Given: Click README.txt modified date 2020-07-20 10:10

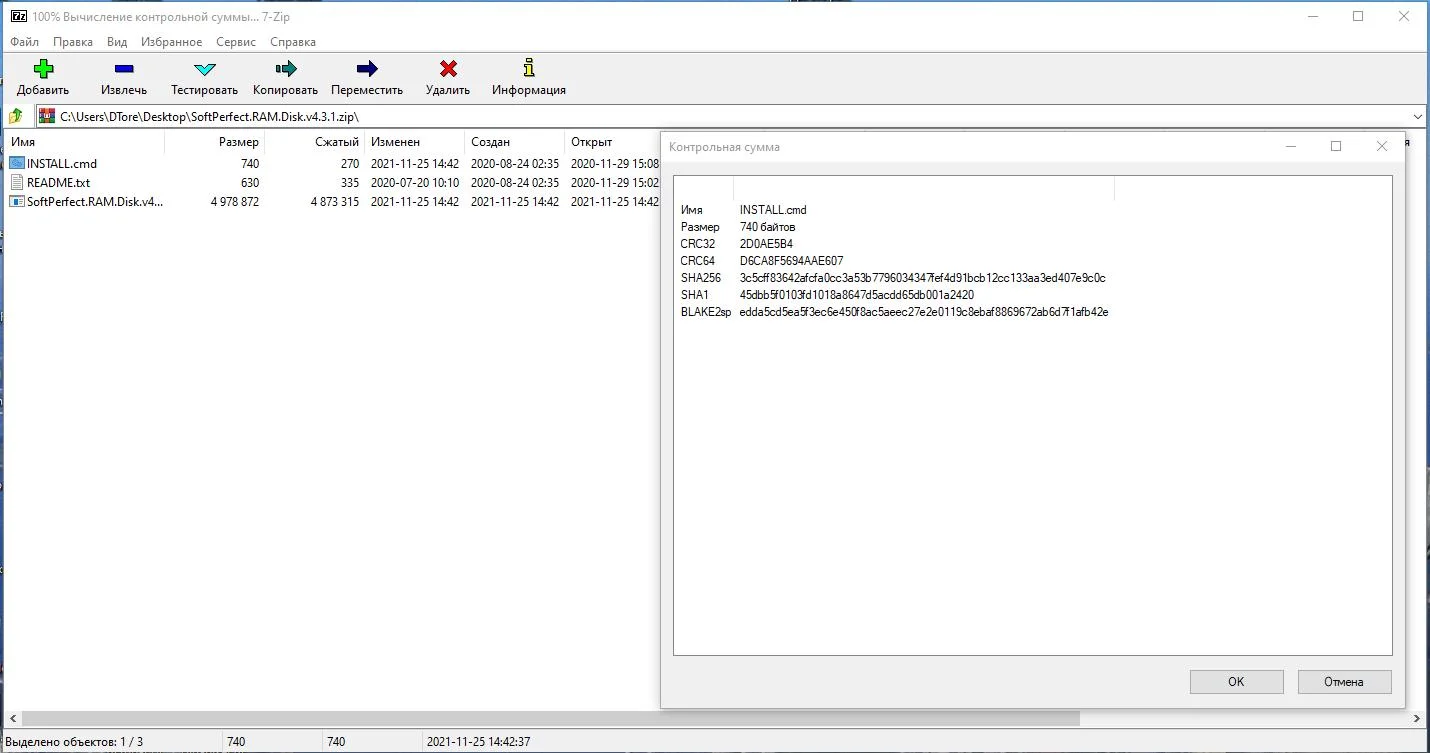Looking at the screenshot, I should point(415,183).
